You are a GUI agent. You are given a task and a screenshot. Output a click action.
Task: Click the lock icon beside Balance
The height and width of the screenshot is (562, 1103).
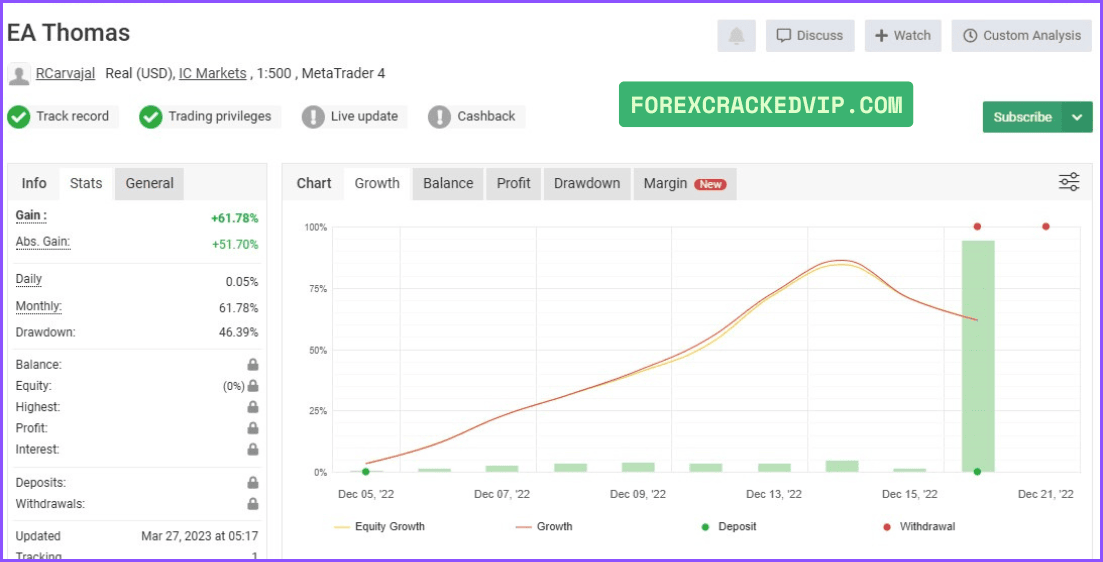[253, 365]
